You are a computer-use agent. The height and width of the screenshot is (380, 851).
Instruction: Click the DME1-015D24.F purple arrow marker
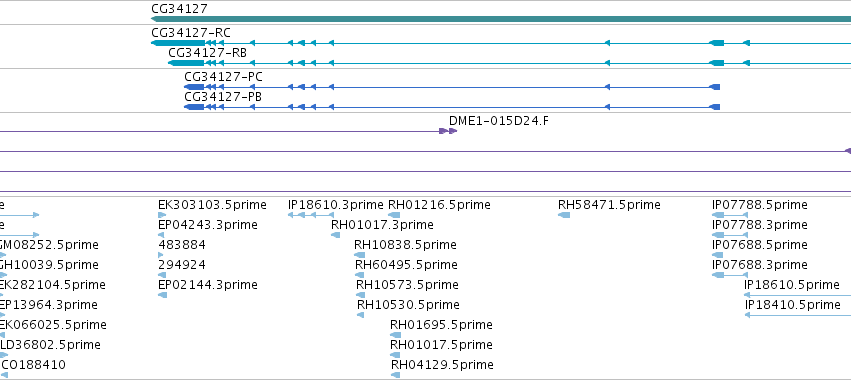(x=448, y=131)
